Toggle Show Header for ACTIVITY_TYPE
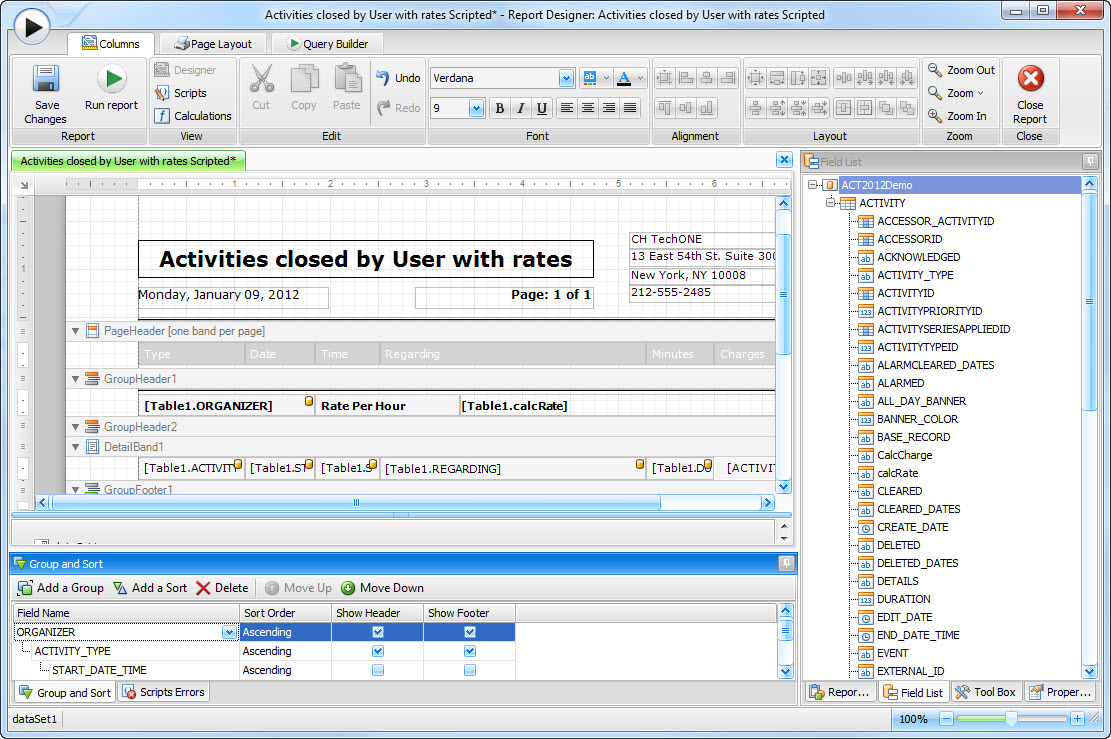The image size is (1111, 739). 378,651
